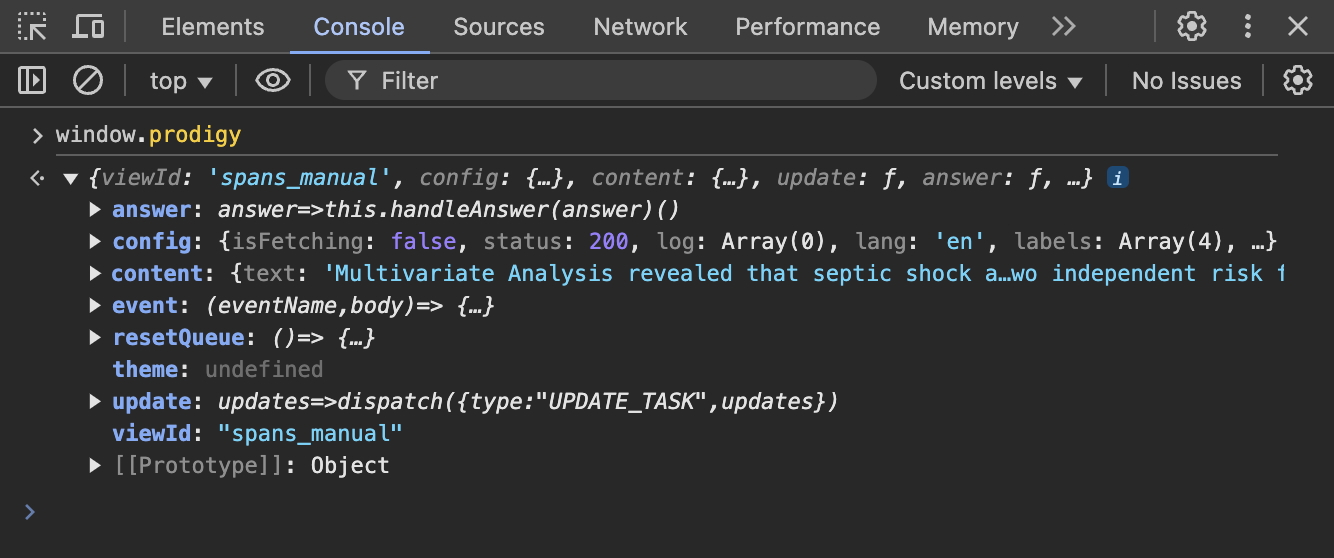Screen dimensions: 1334x558
Task: Click the answer=>this.handleAnswer function text
Action: [448, 210]
